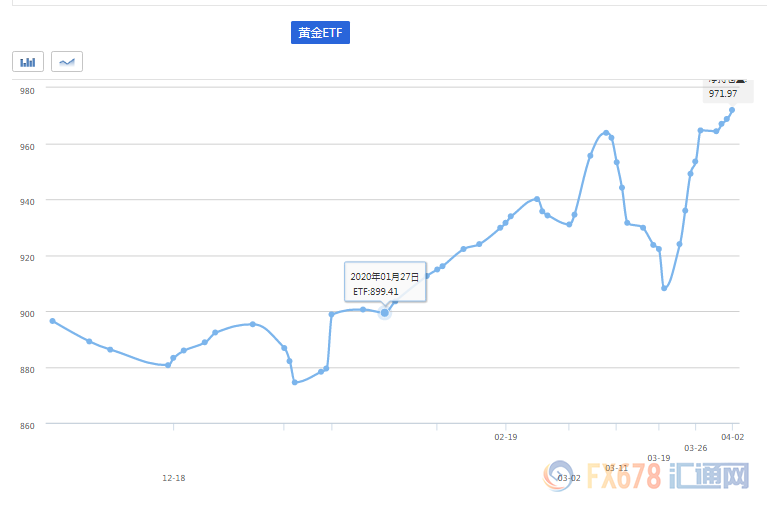This screenshot has height=512, width=767.
Task: Click the final 971.97 data point
Action: (732, 110)
